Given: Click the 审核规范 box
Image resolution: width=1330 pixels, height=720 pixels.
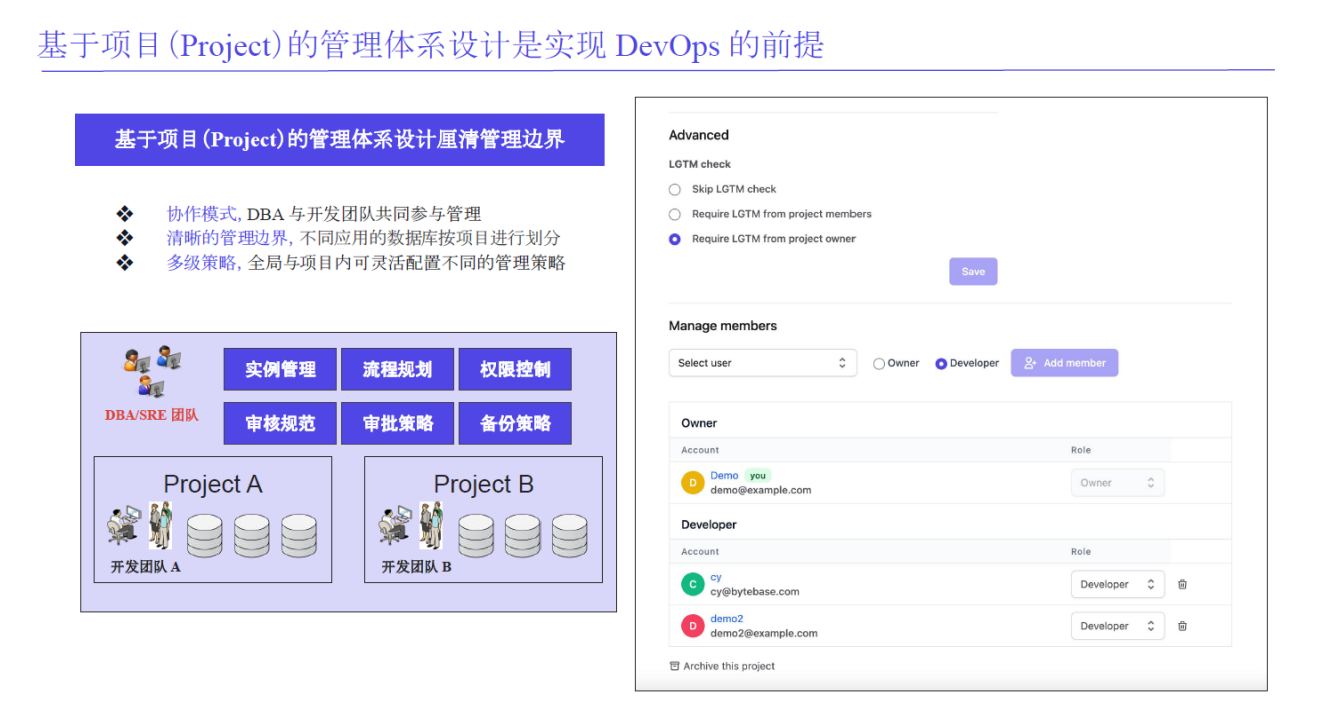Looking at the screenshot, I should 280,423.
